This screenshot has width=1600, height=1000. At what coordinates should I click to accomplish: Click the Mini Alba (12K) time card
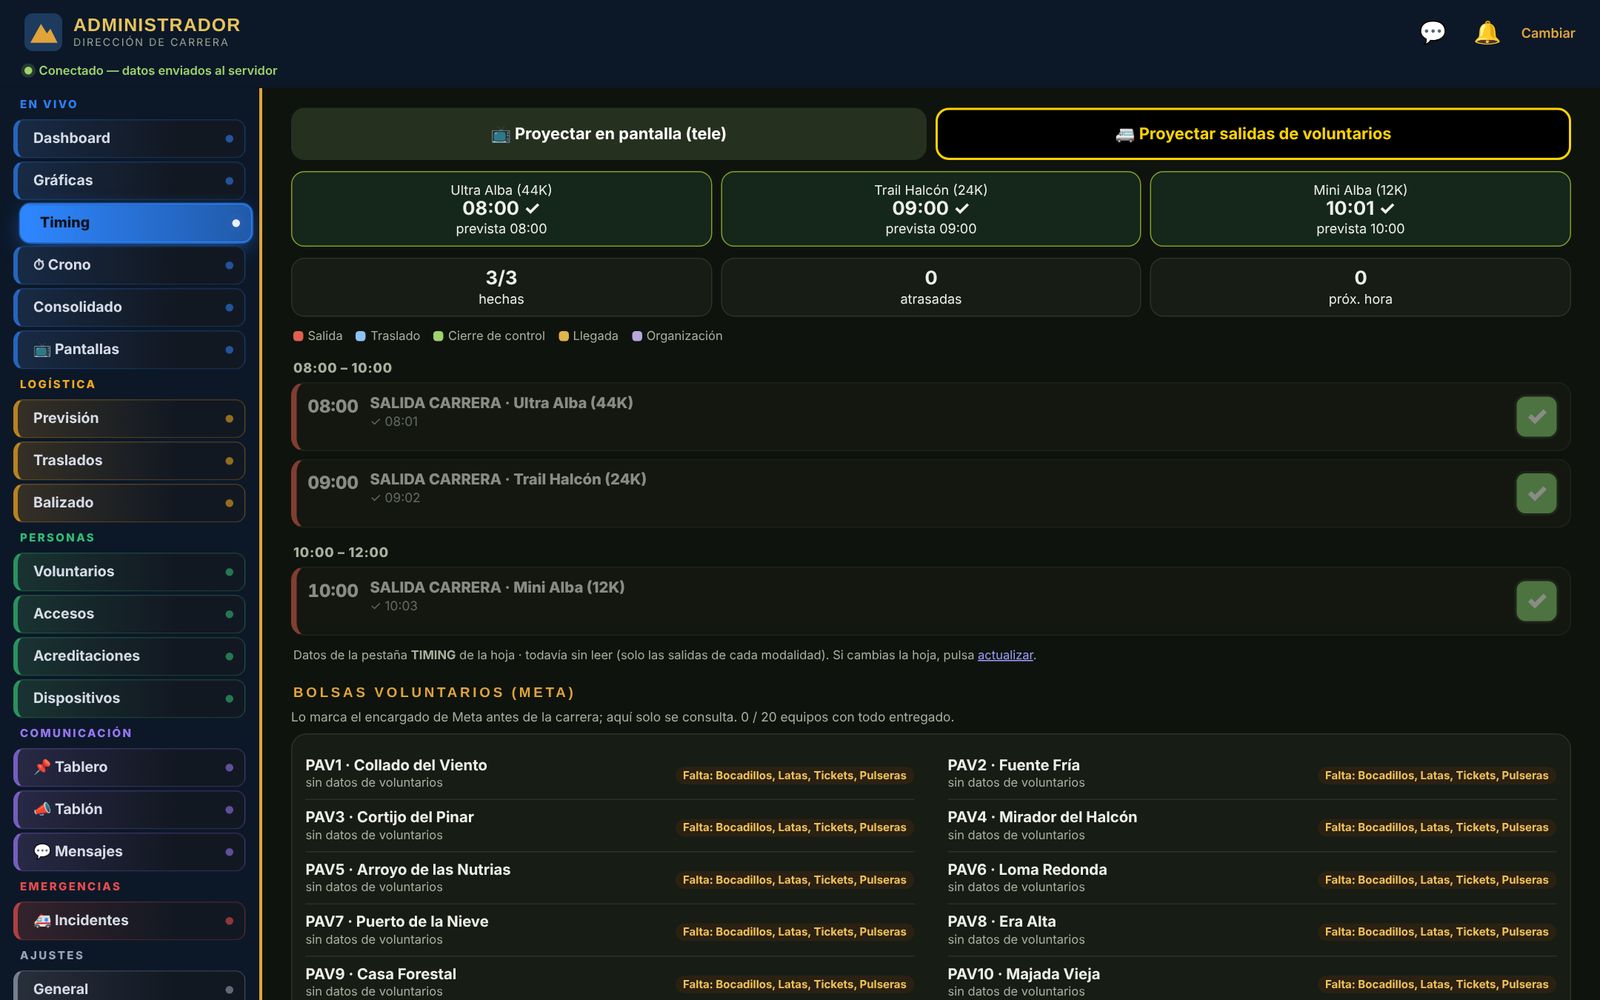1360,209
